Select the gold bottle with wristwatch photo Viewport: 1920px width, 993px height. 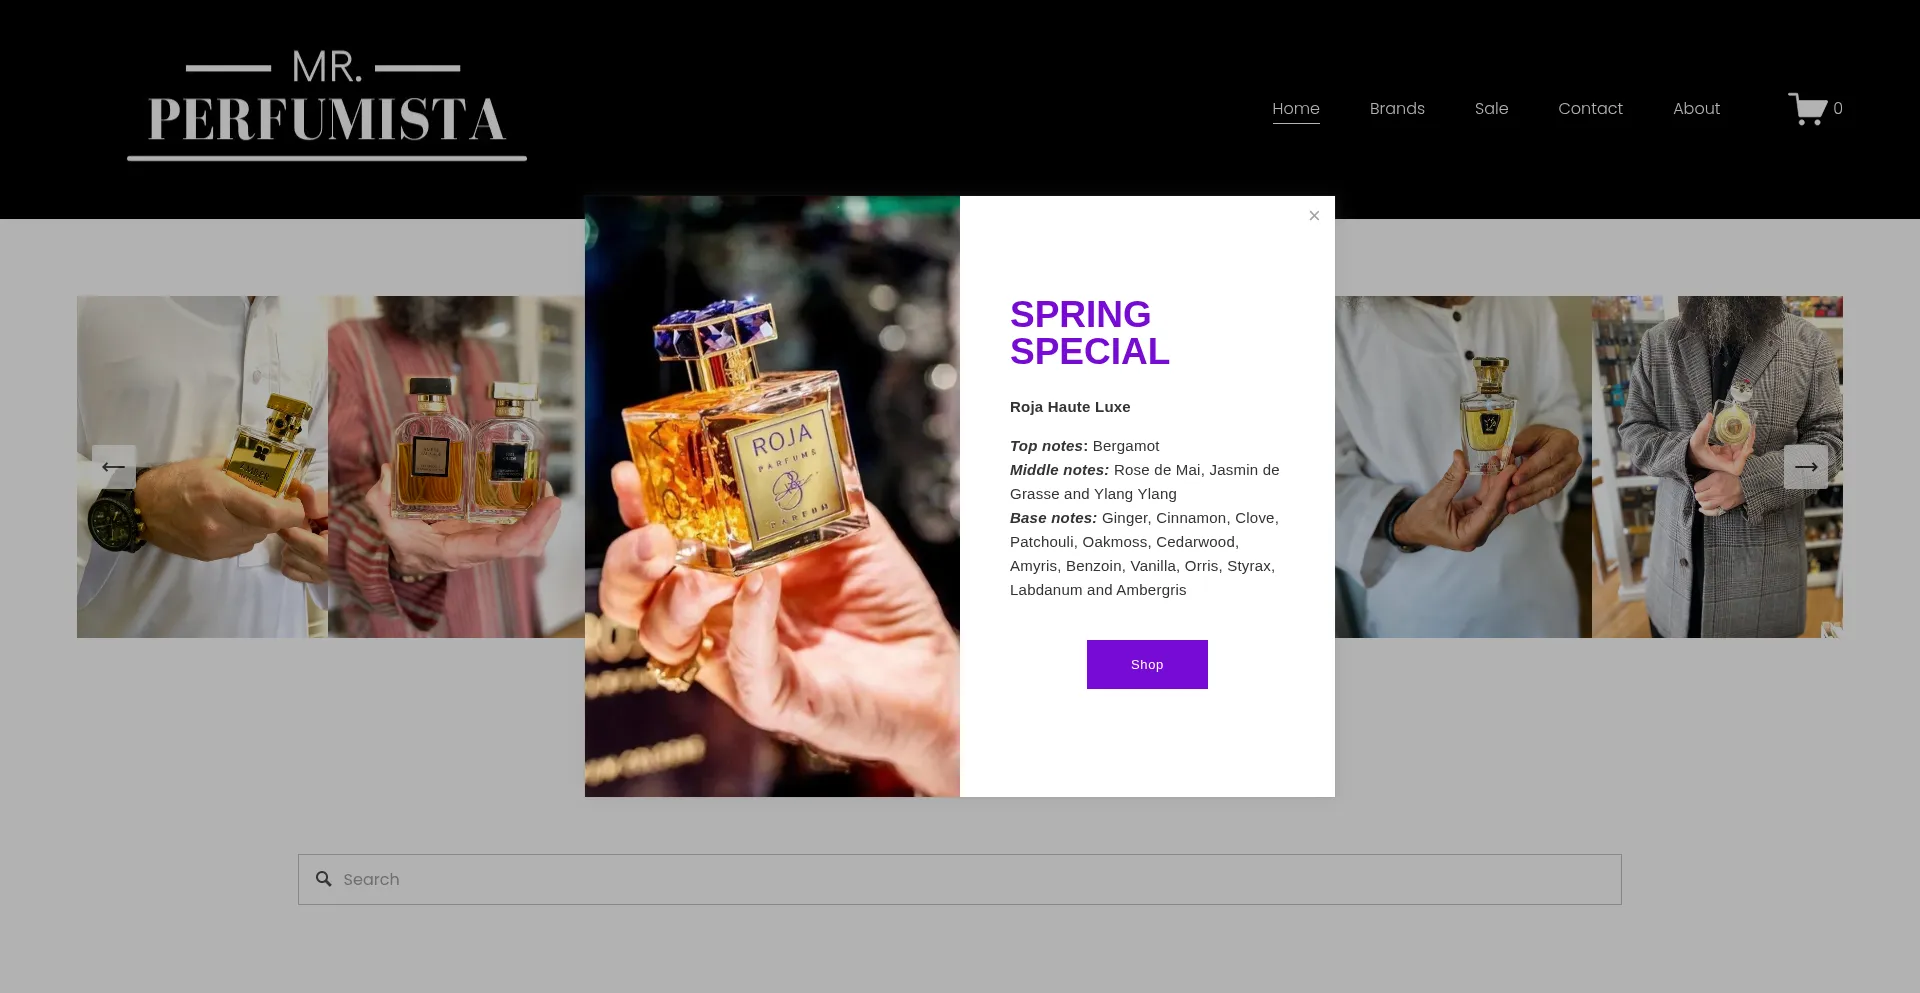click(202, 467)
